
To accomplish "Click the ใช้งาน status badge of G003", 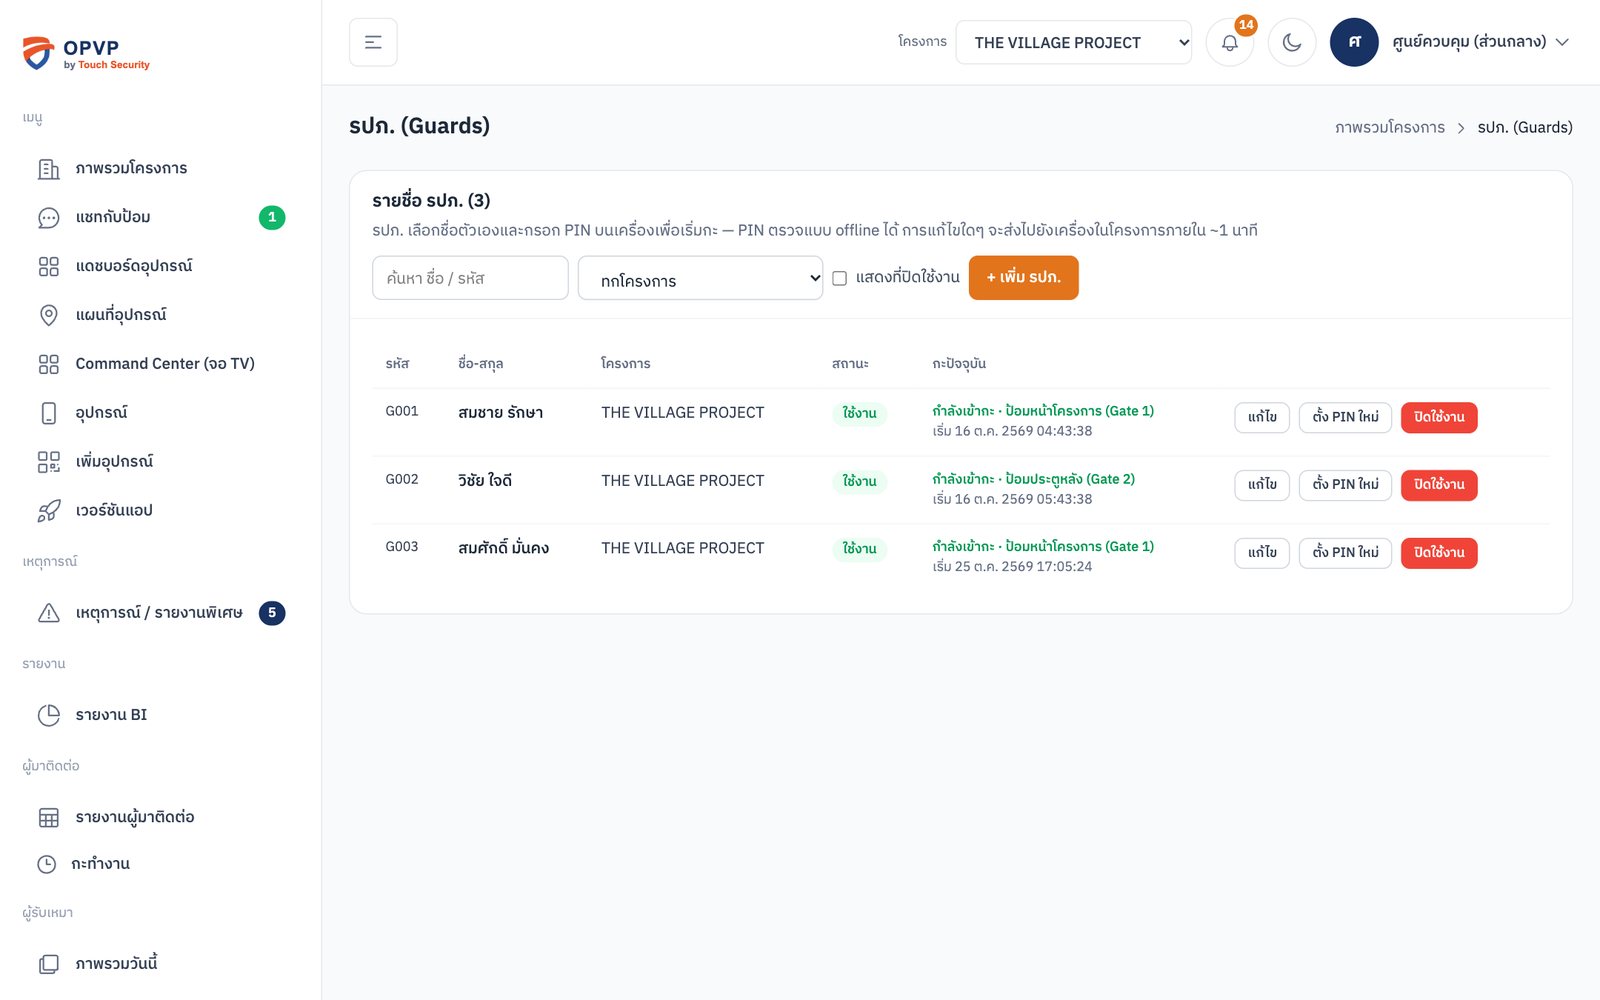I will pyautogui.click(x=859, y=549).
